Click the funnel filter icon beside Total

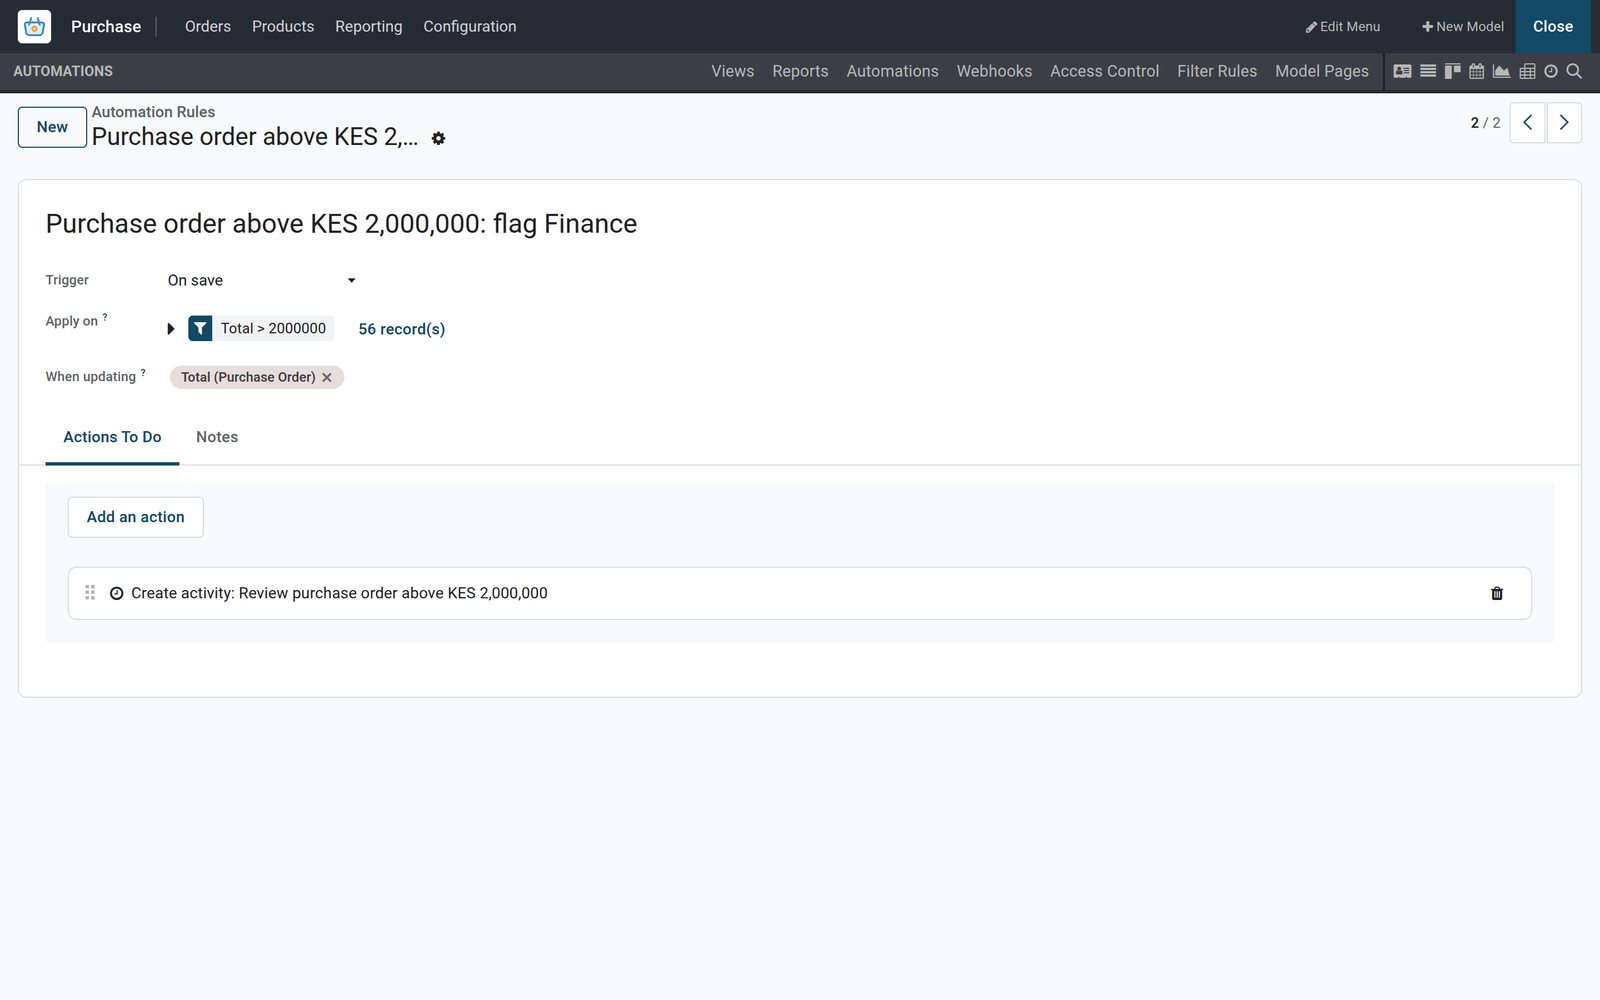coord(200,328)
